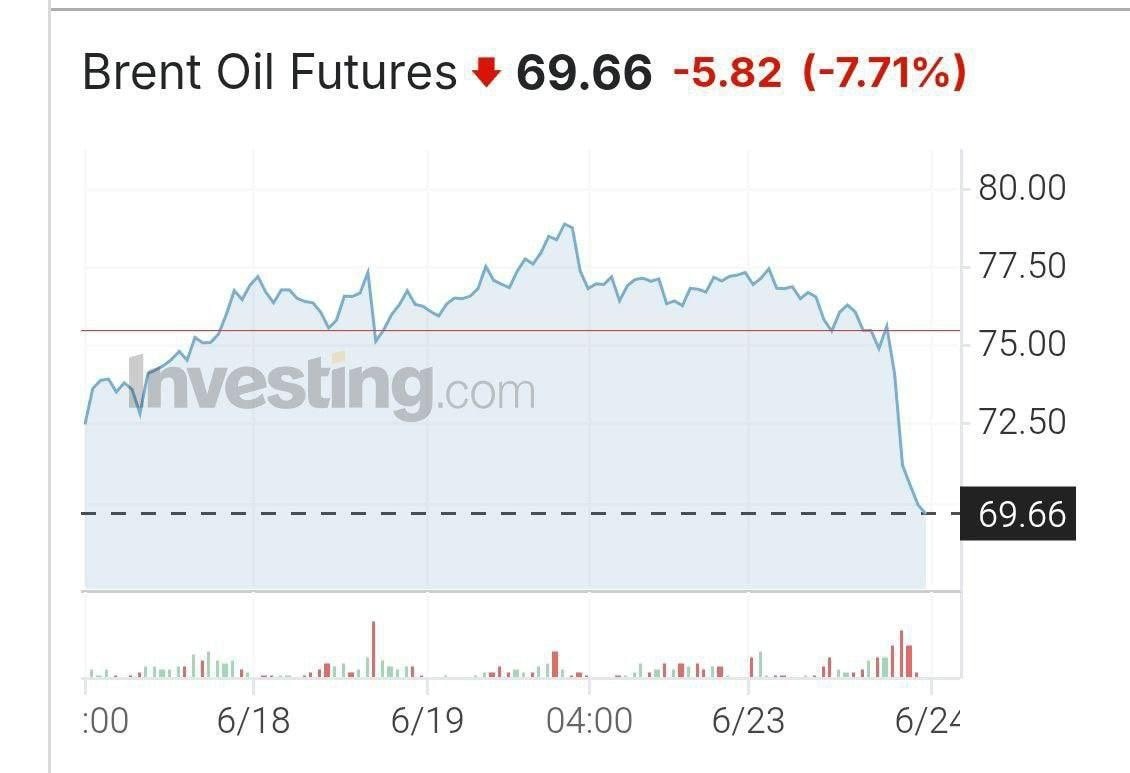This screenshot has height=773, width=1130.
Task: Click the -5.82 price change value
Action: tap(726, 72)
